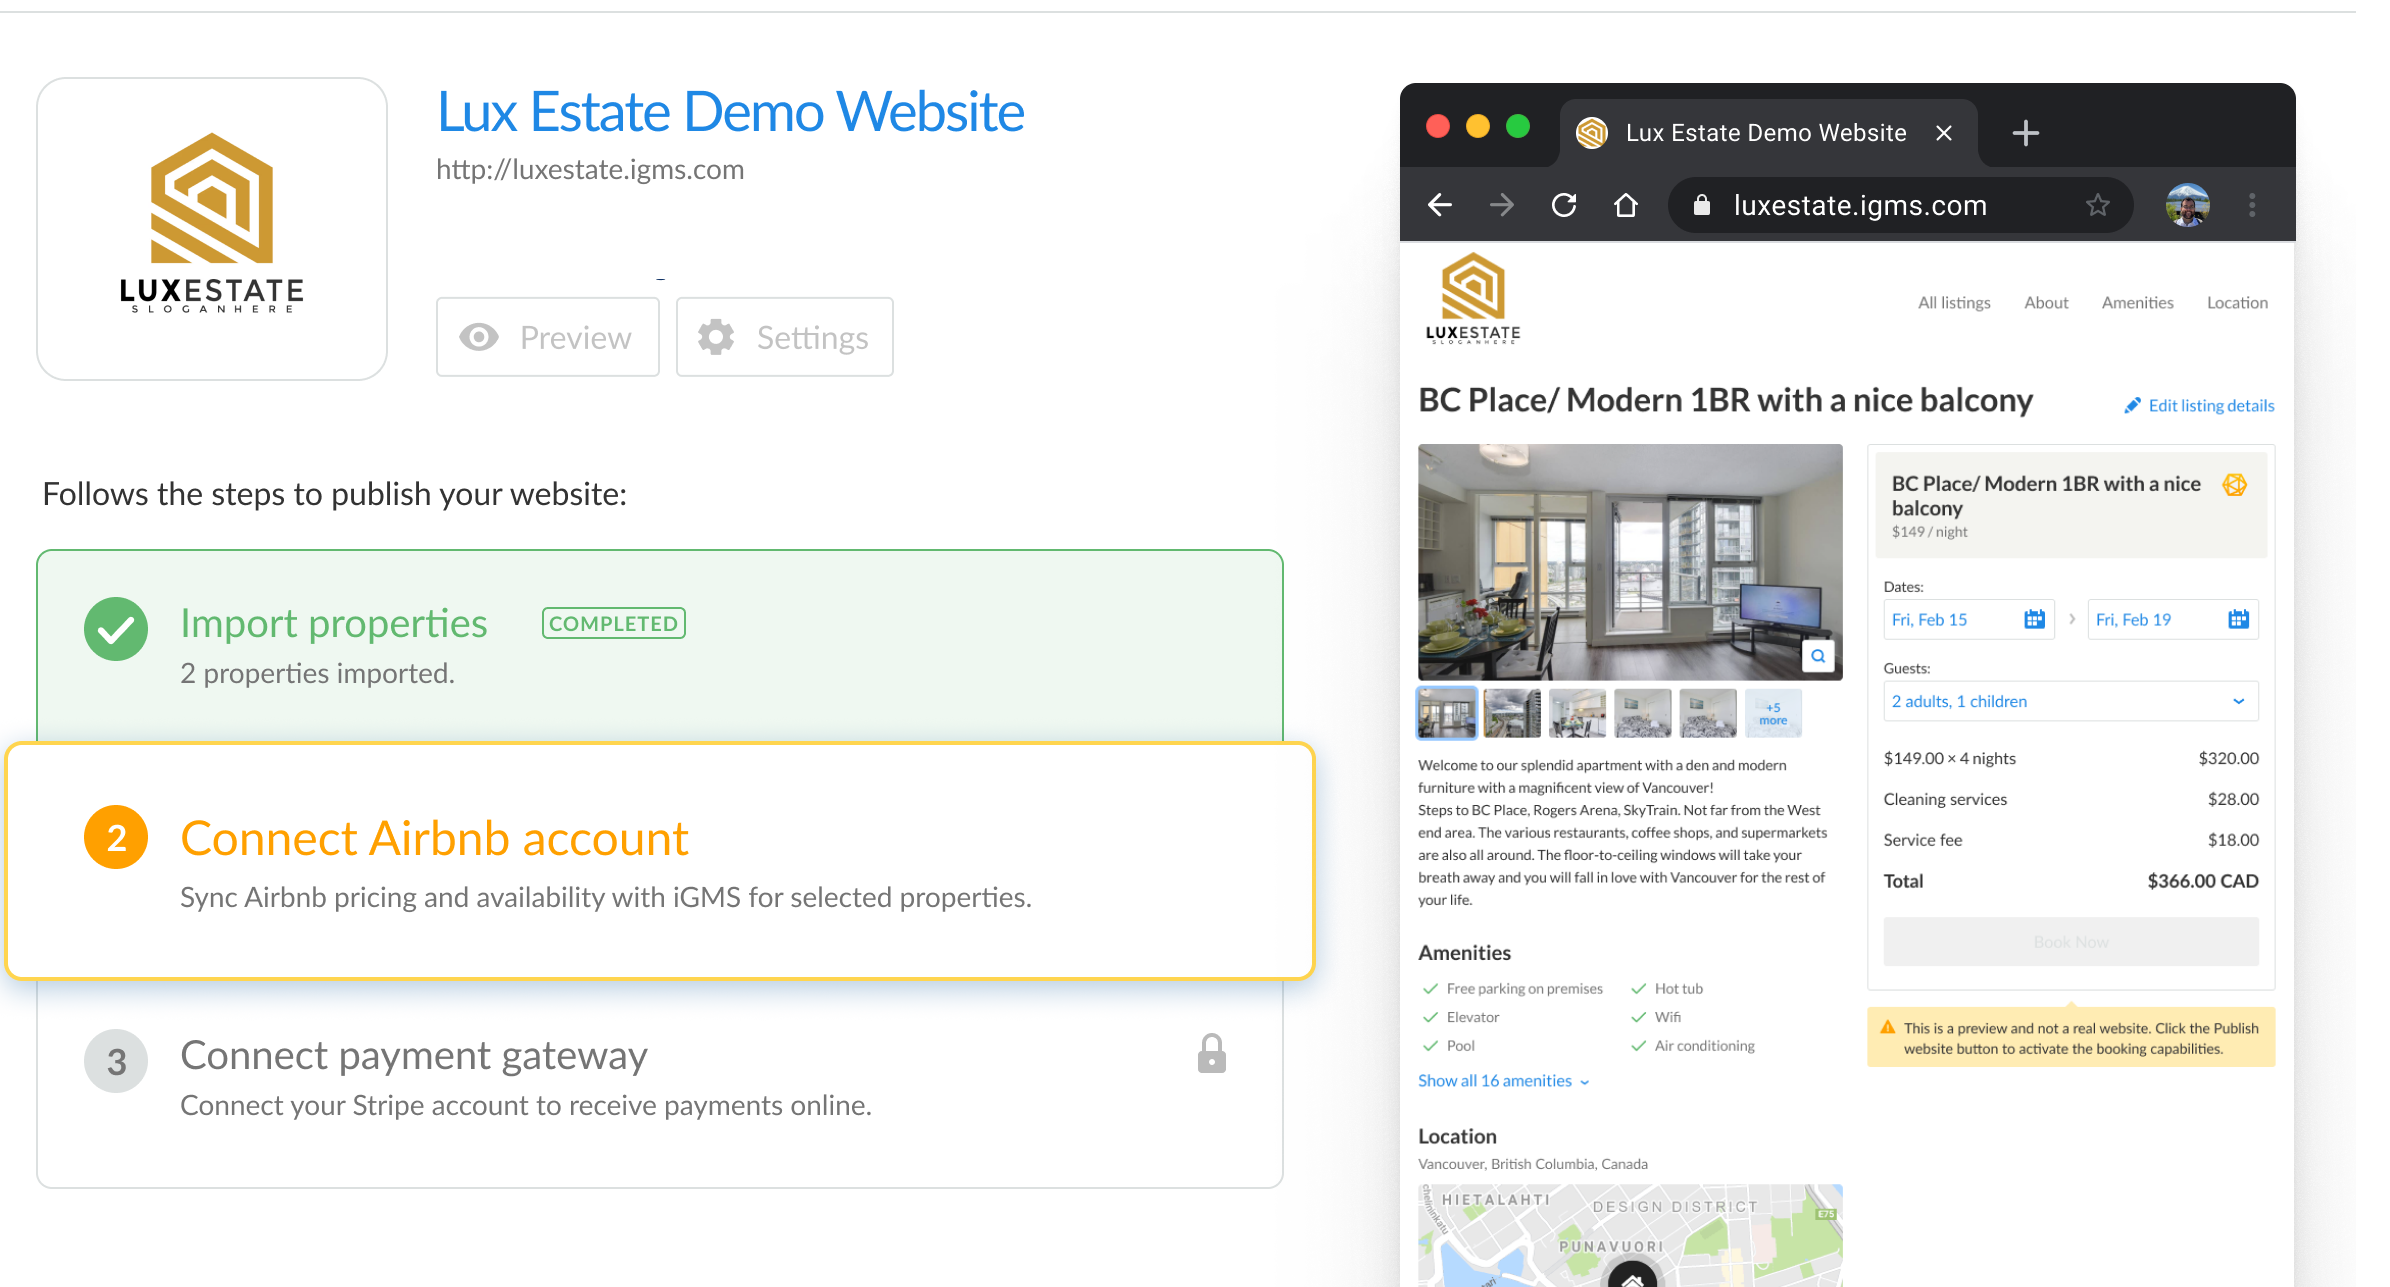The image size is (2390, 1287).
Task: Open the About nav item
Action: point(2046,302)
